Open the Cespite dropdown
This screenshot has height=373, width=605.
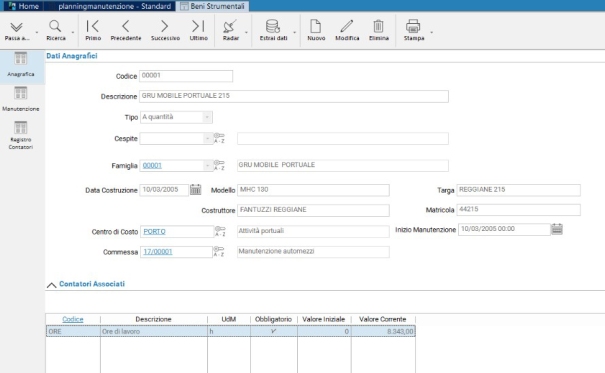[208, 138]
